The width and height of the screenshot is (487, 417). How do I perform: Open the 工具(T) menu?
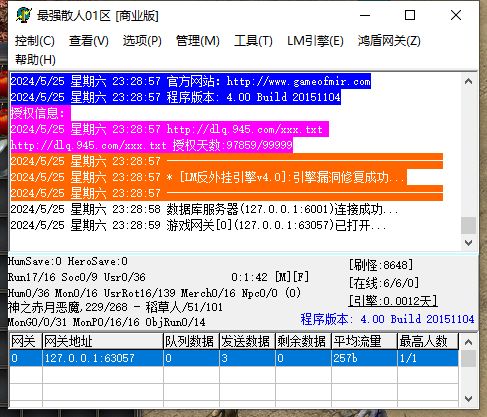point(253,41)
